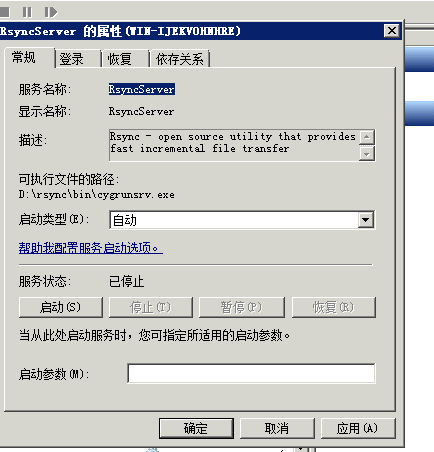Click the restart service toolbar icon
This screenshot has width=434, height=452.
click(51, 12)
